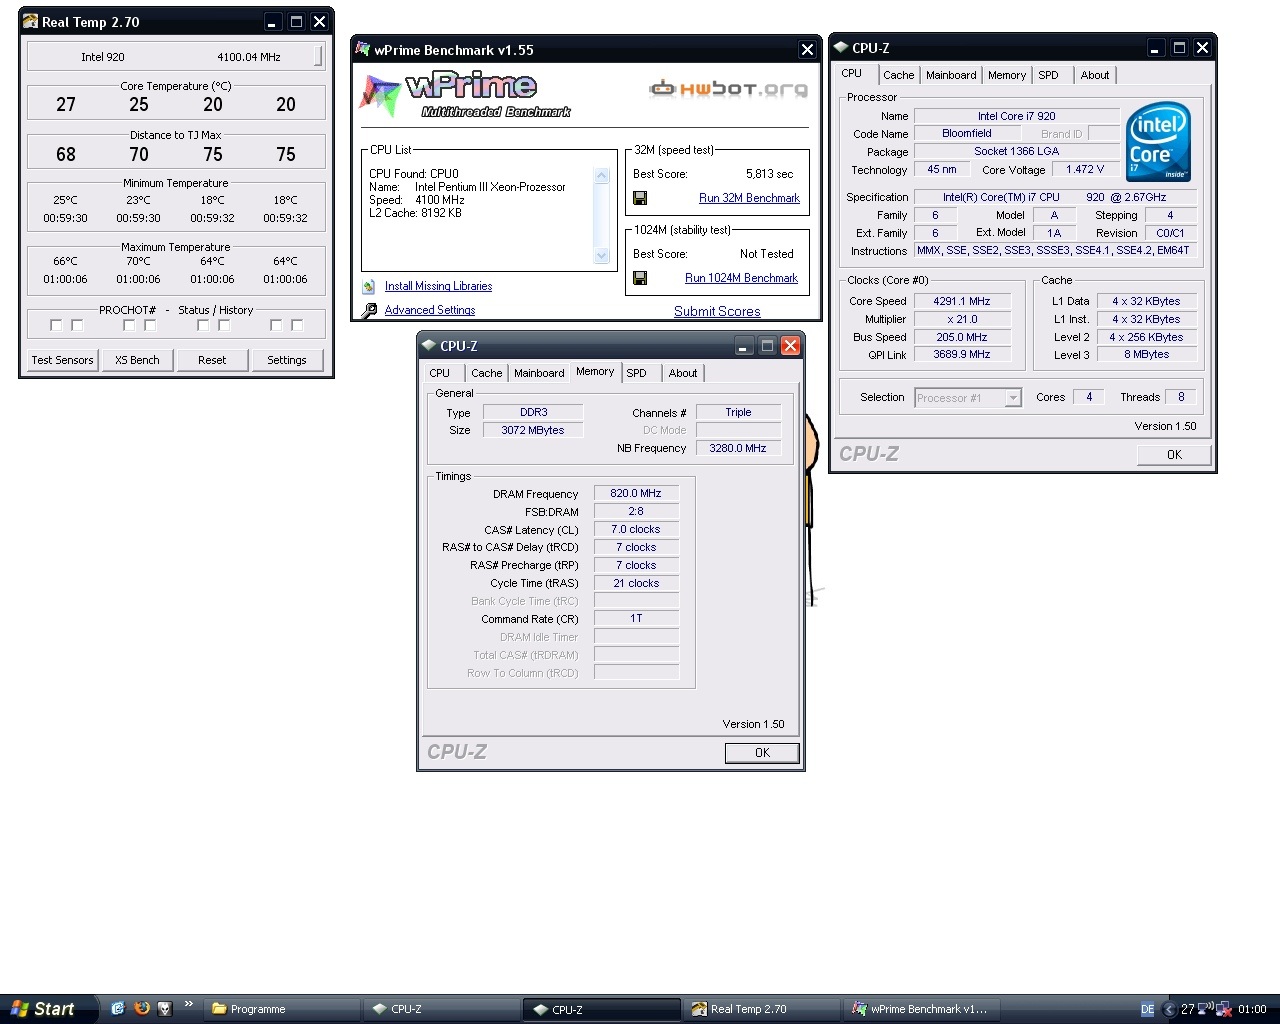
Task: Close the CPU-Z Memory window
Action: click(790, 346)
